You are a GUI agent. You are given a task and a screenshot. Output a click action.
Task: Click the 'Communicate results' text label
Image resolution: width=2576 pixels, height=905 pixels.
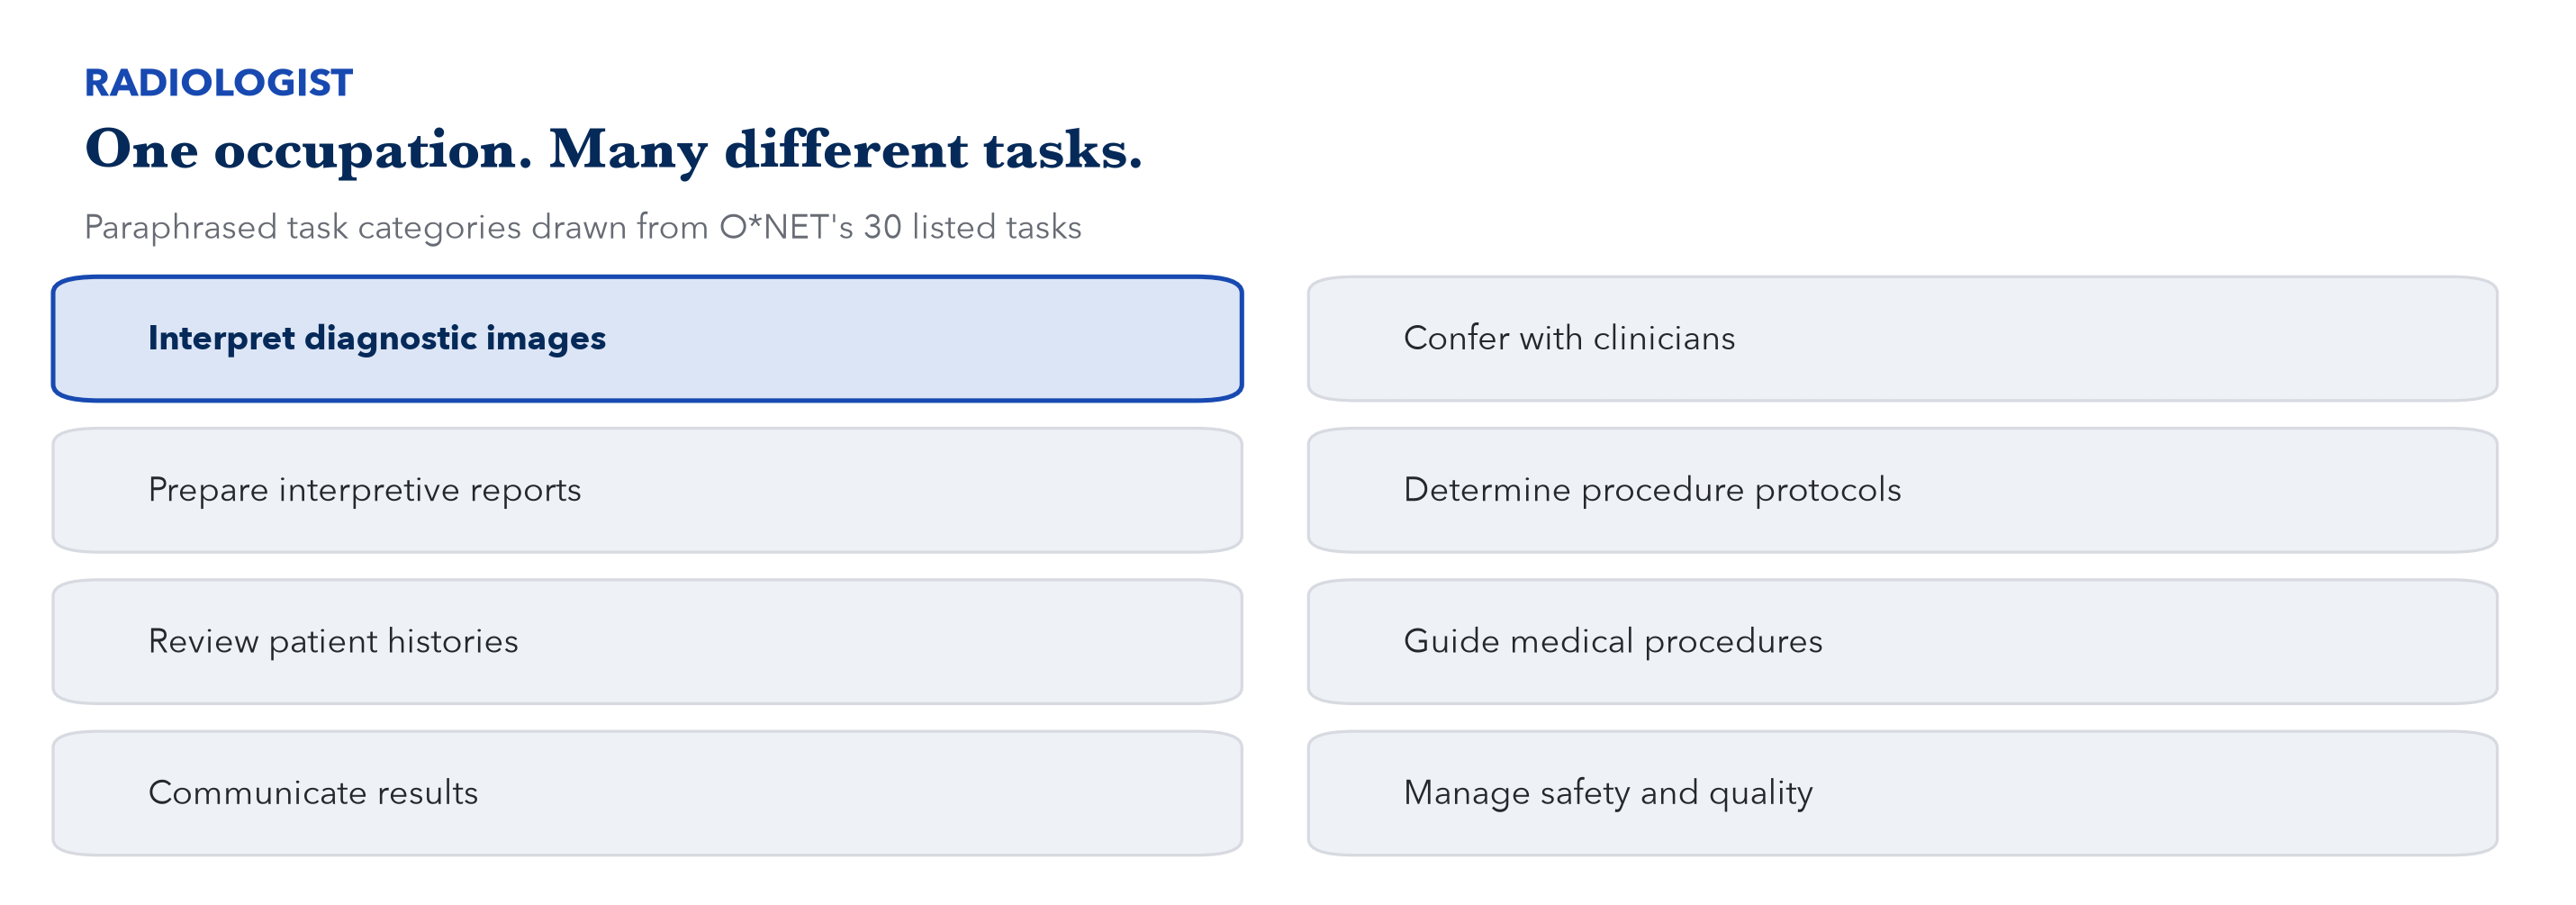[x=313, y=793]
